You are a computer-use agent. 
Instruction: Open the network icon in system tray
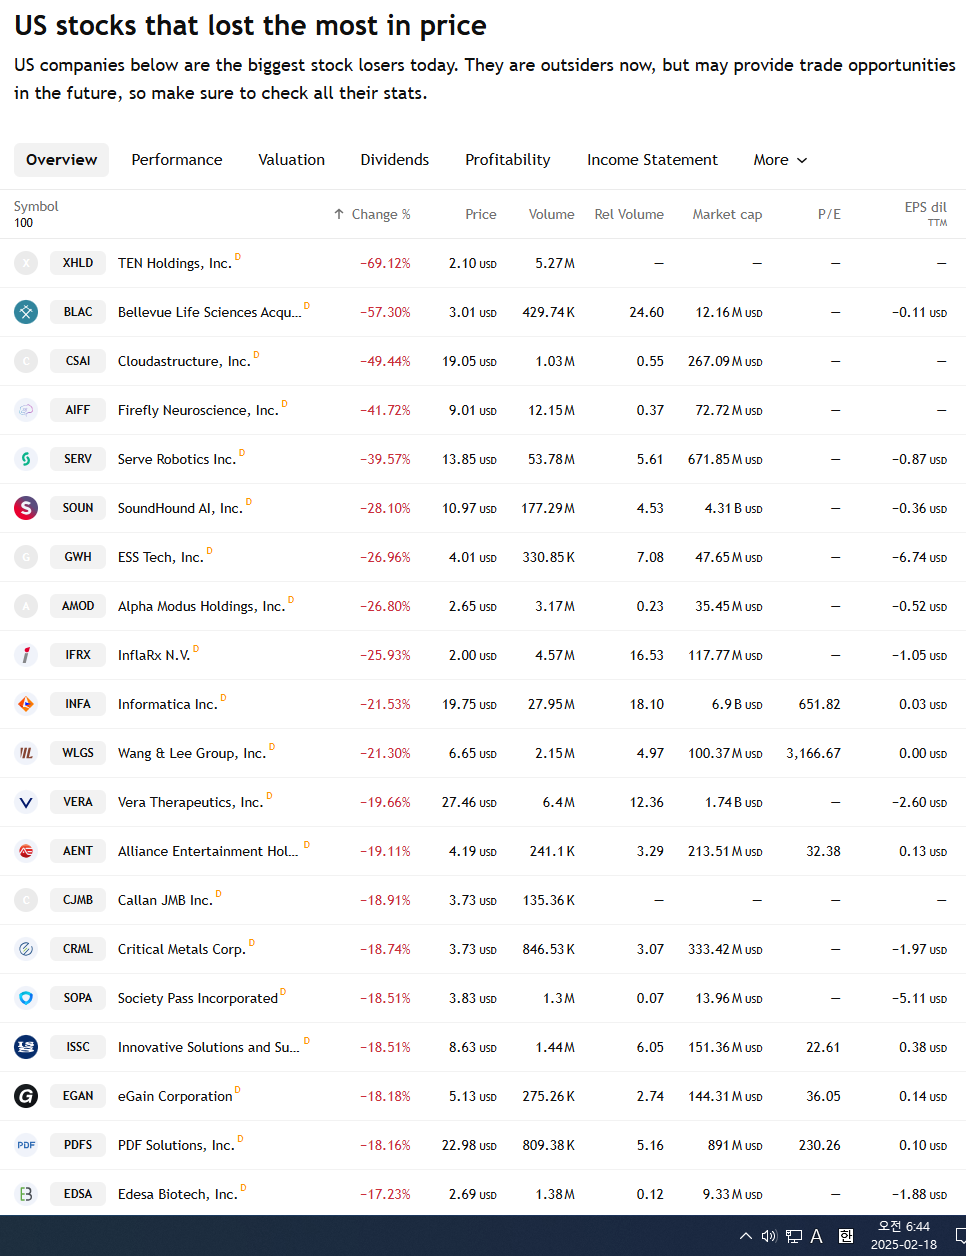coord(794,1236)
